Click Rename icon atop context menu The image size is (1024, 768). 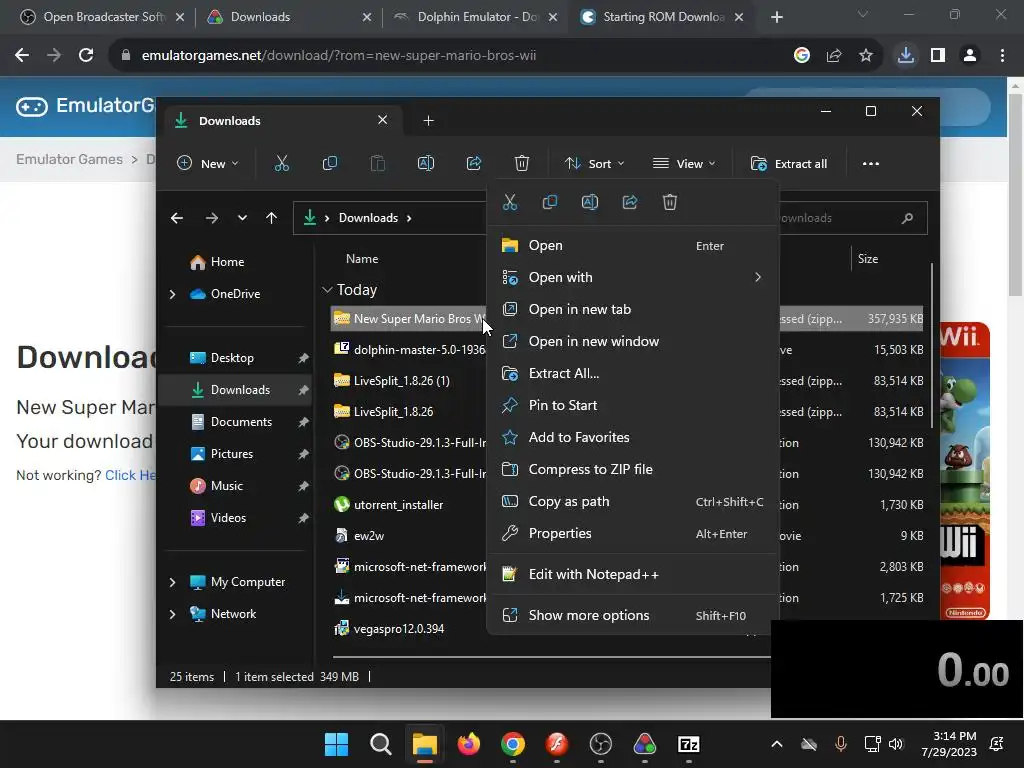590,202
